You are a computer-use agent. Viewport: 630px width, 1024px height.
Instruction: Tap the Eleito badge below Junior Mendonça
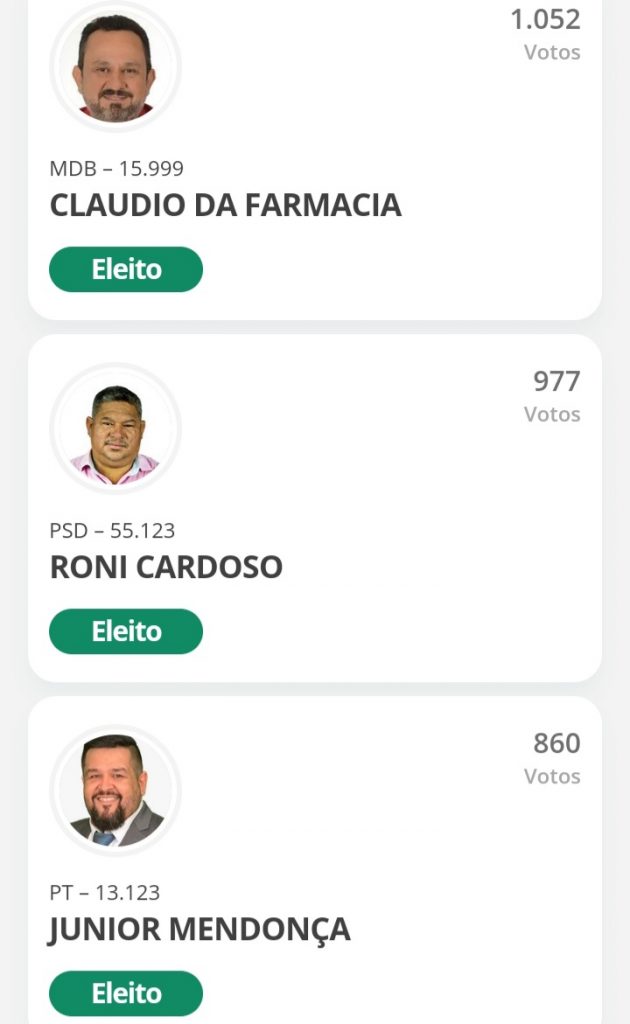coord(126,993)
